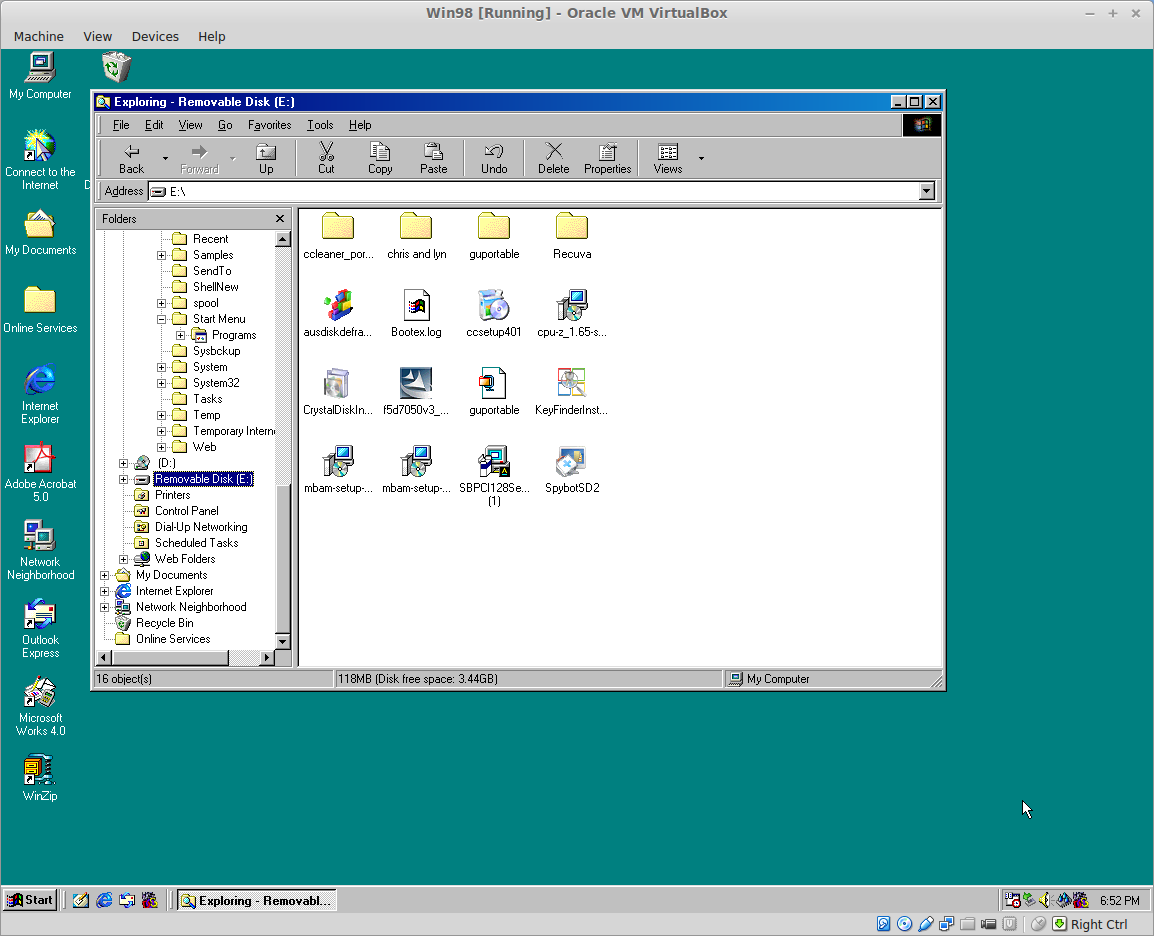The width and height of the screenshot is (1154, 936).
Task: Expand the Samples folder node
Action: click(x=161, y=255)
